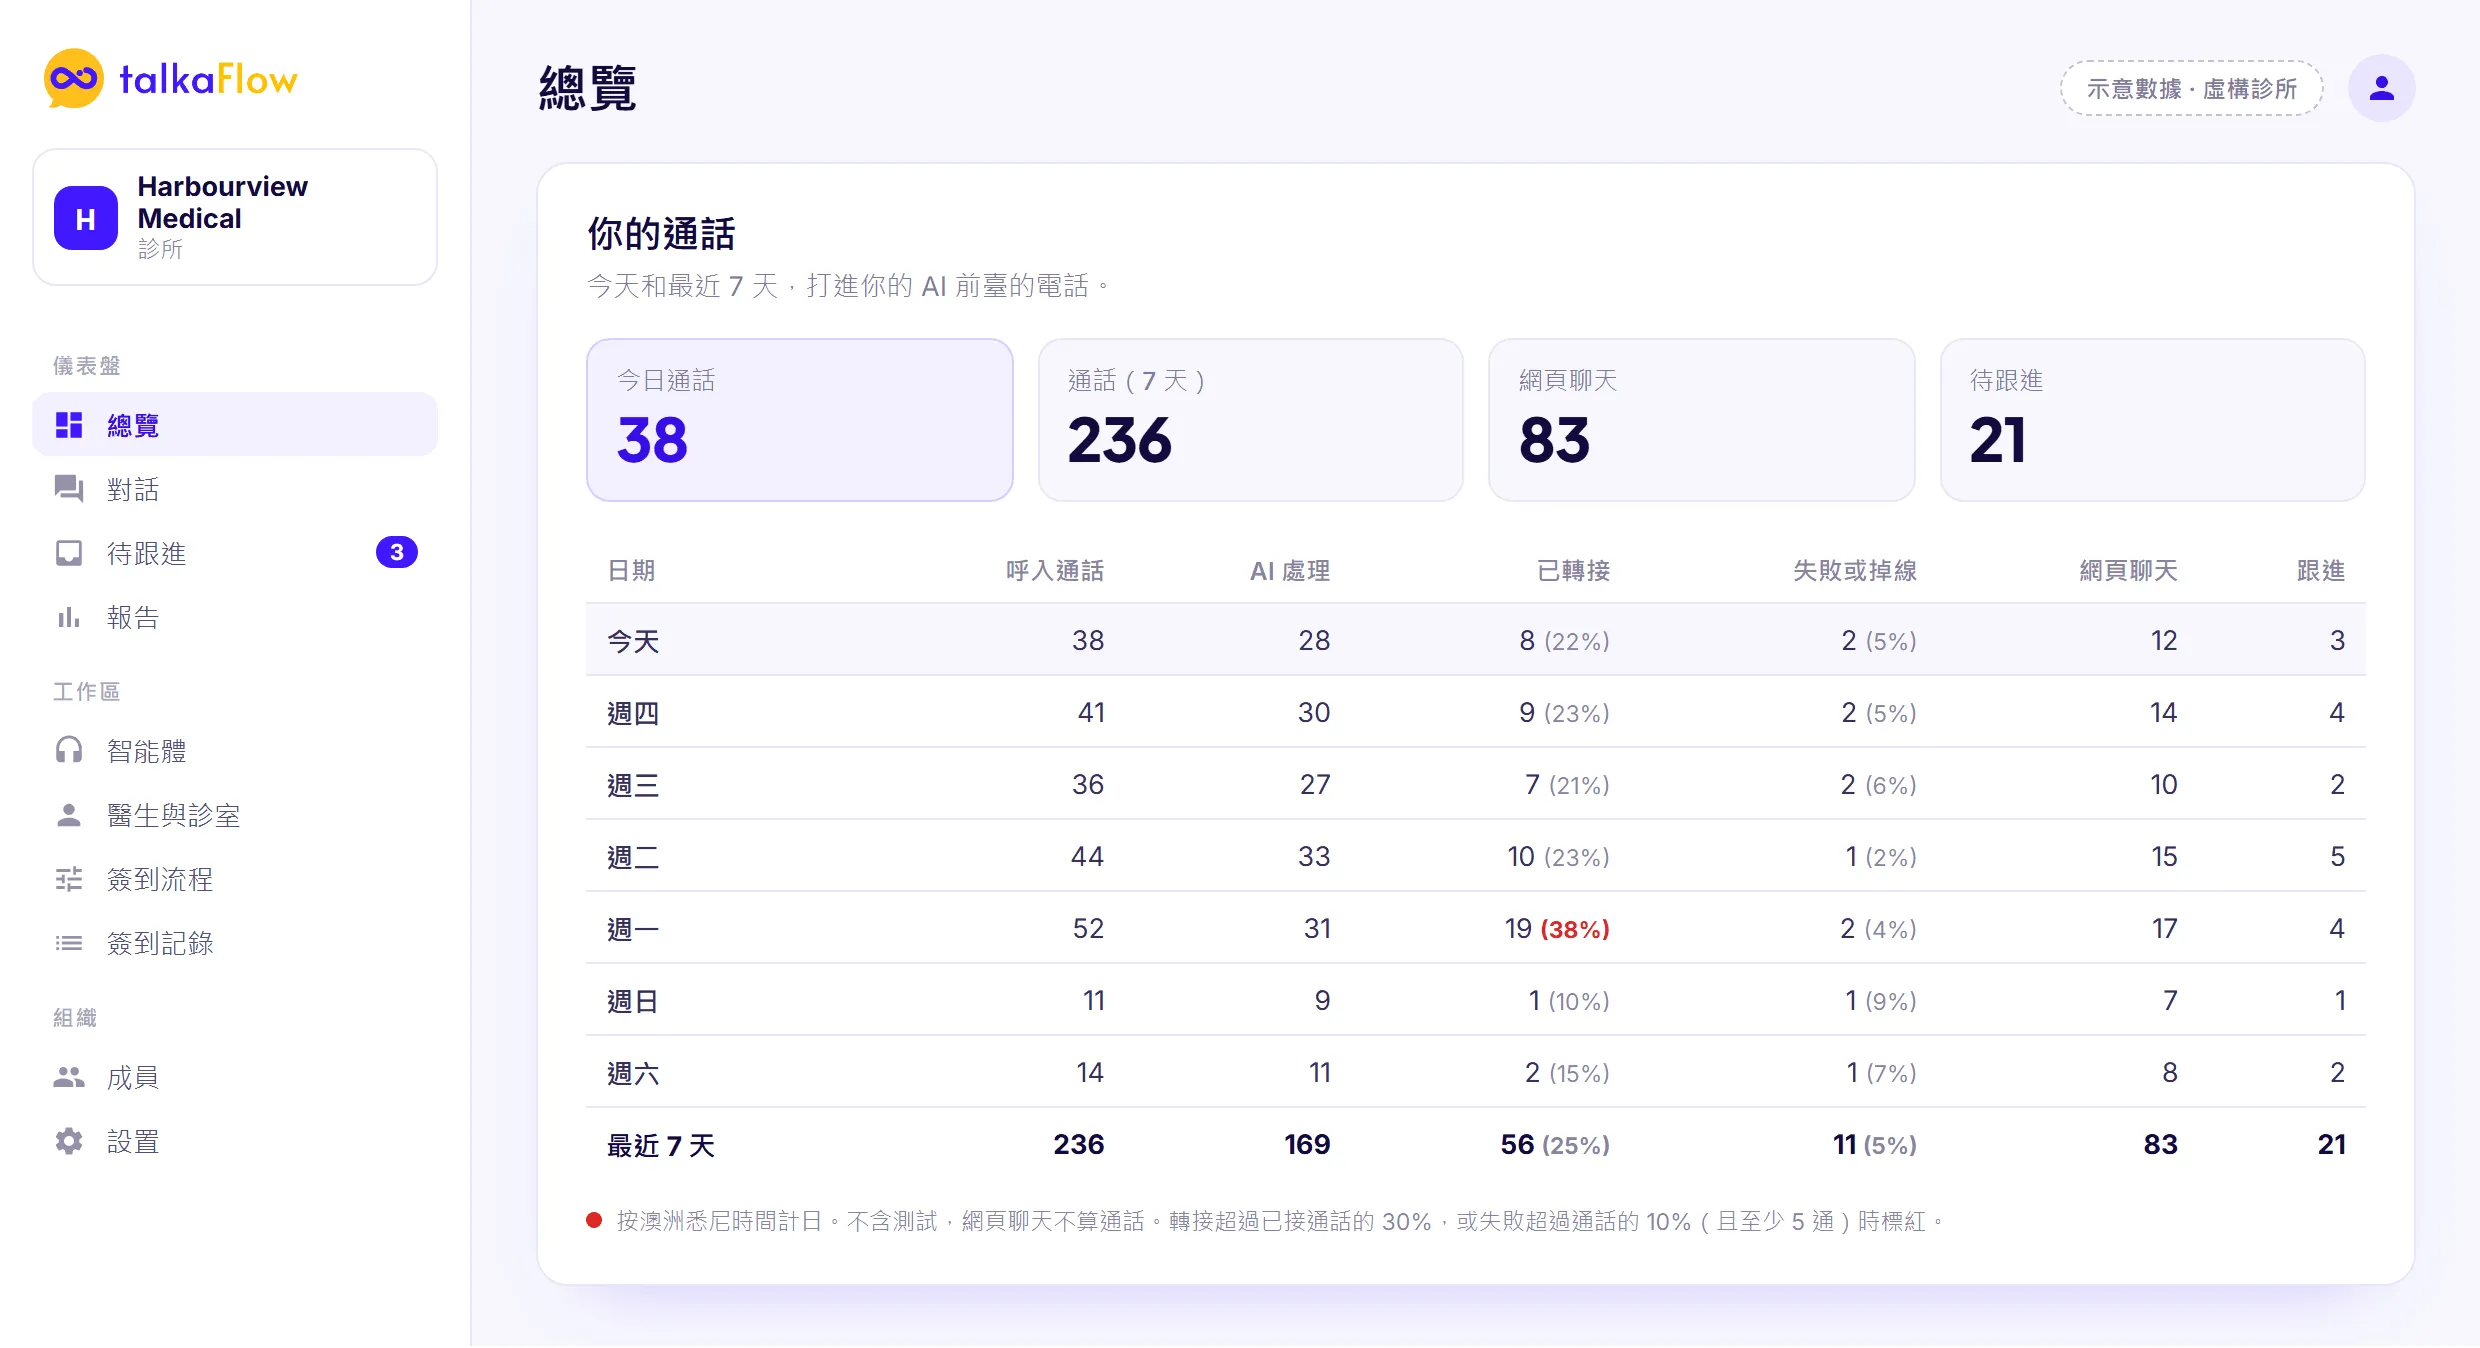Click the Harbourview Medical H avatar
The height and width of the screenshot is (1348, 2480).
click(86, 218)
